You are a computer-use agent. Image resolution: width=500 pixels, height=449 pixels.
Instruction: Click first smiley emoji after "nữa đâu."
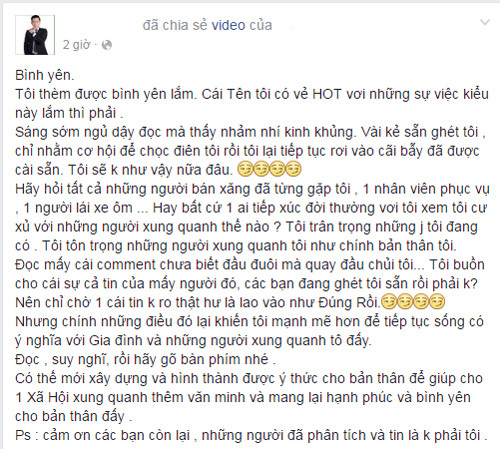[x=245, y=169]
